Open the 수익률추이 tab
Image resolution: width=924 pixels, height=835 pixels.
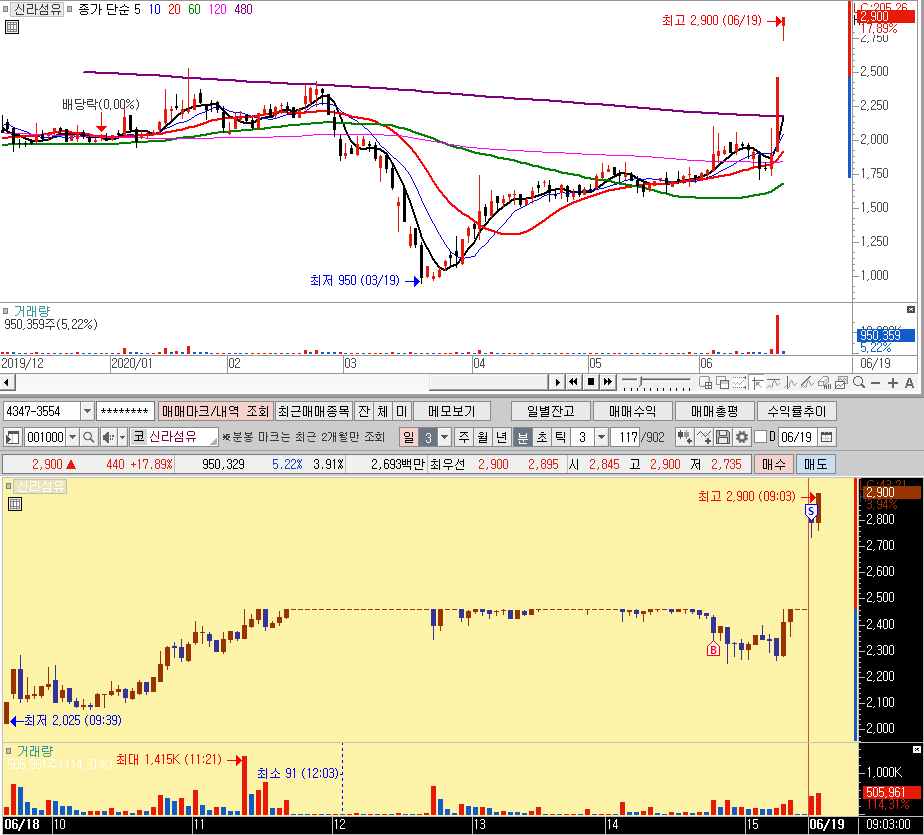pos(797,411)
